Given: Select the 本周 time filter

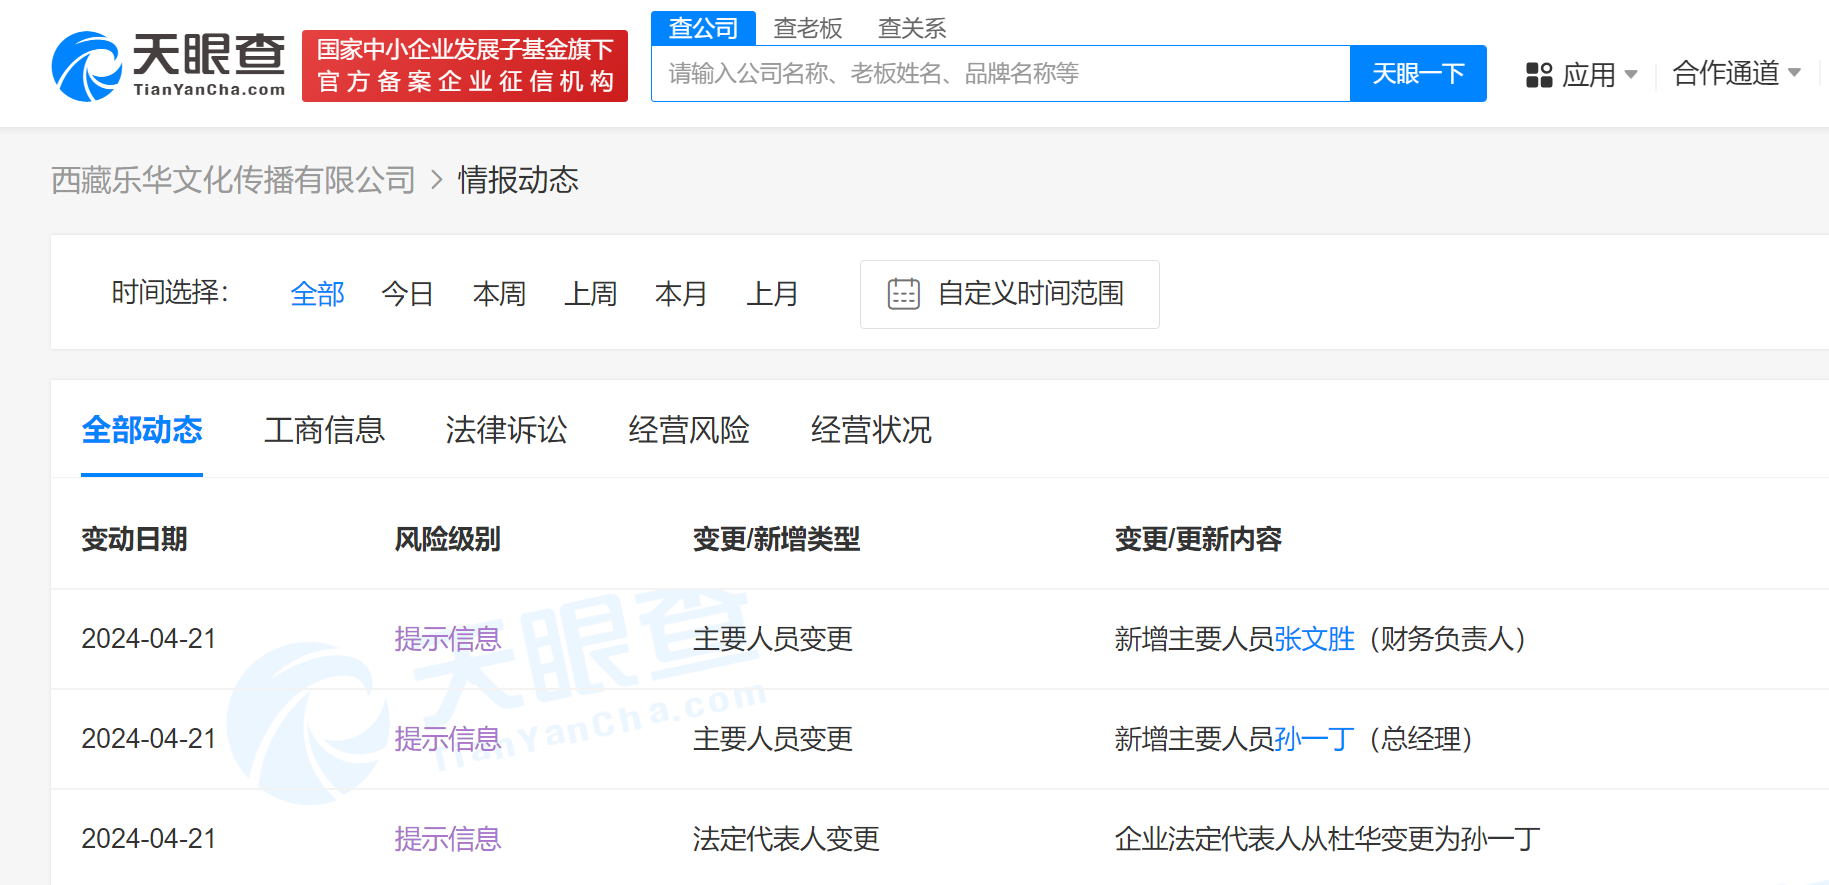Looking at the screenshot, I should pos(499,294).
